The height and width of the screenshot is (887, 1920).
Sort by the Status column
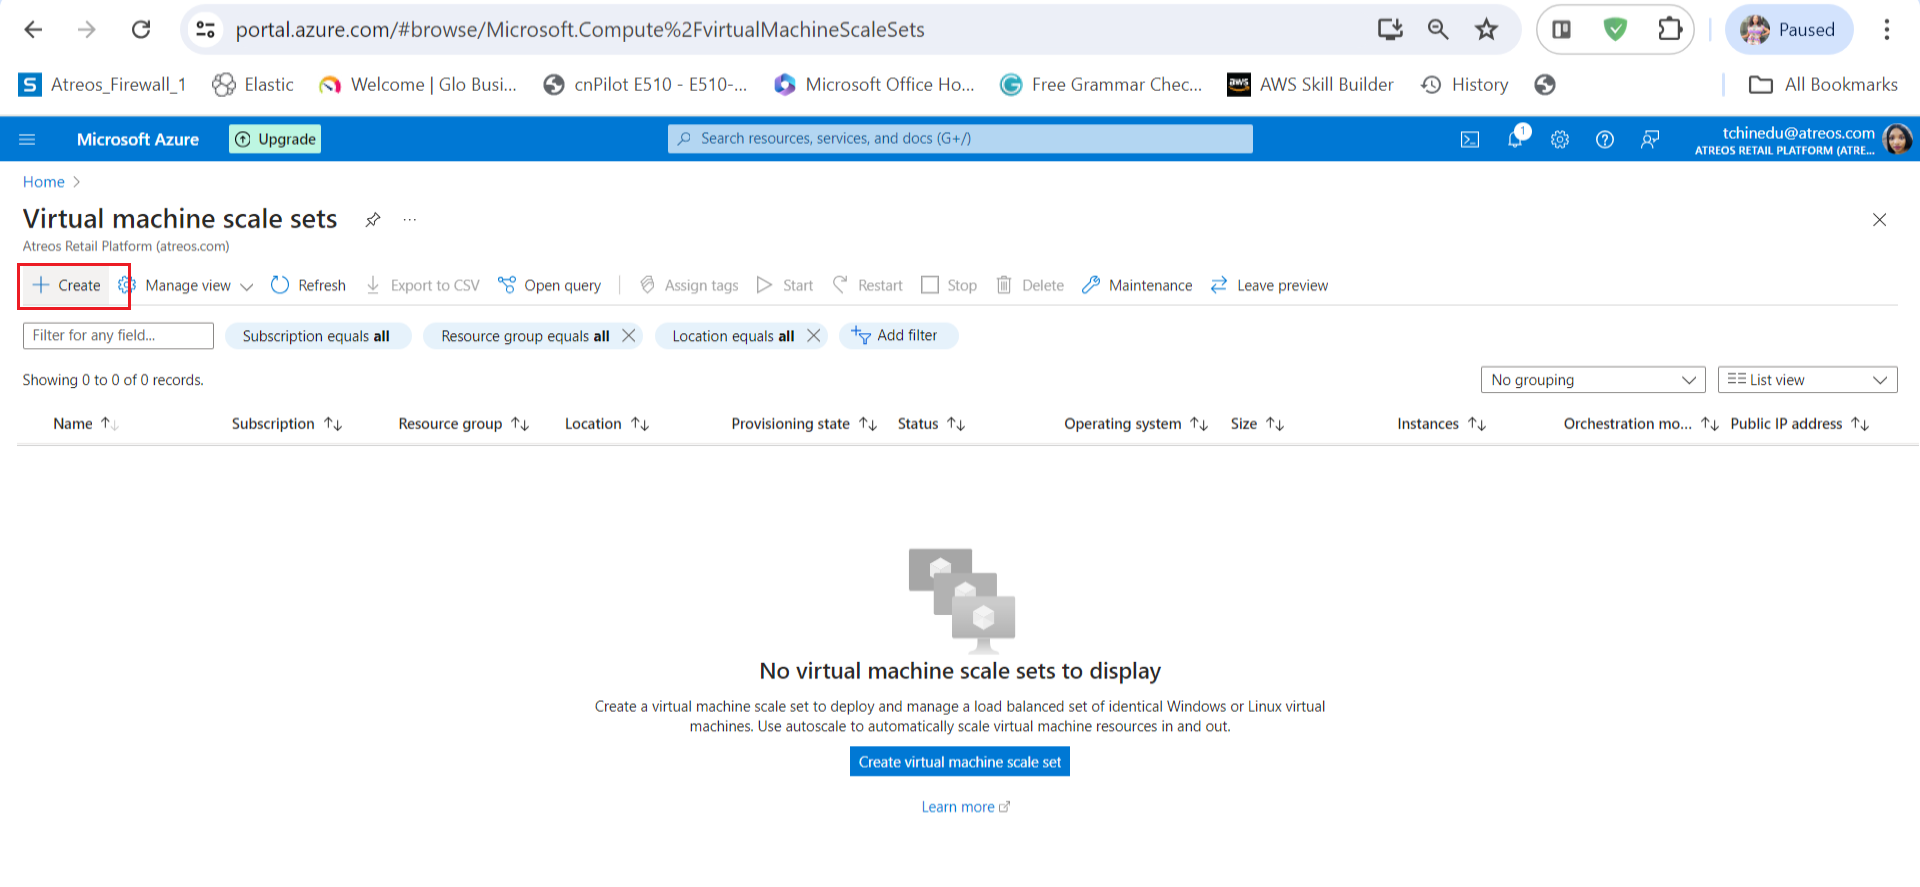tap(931, 424)
